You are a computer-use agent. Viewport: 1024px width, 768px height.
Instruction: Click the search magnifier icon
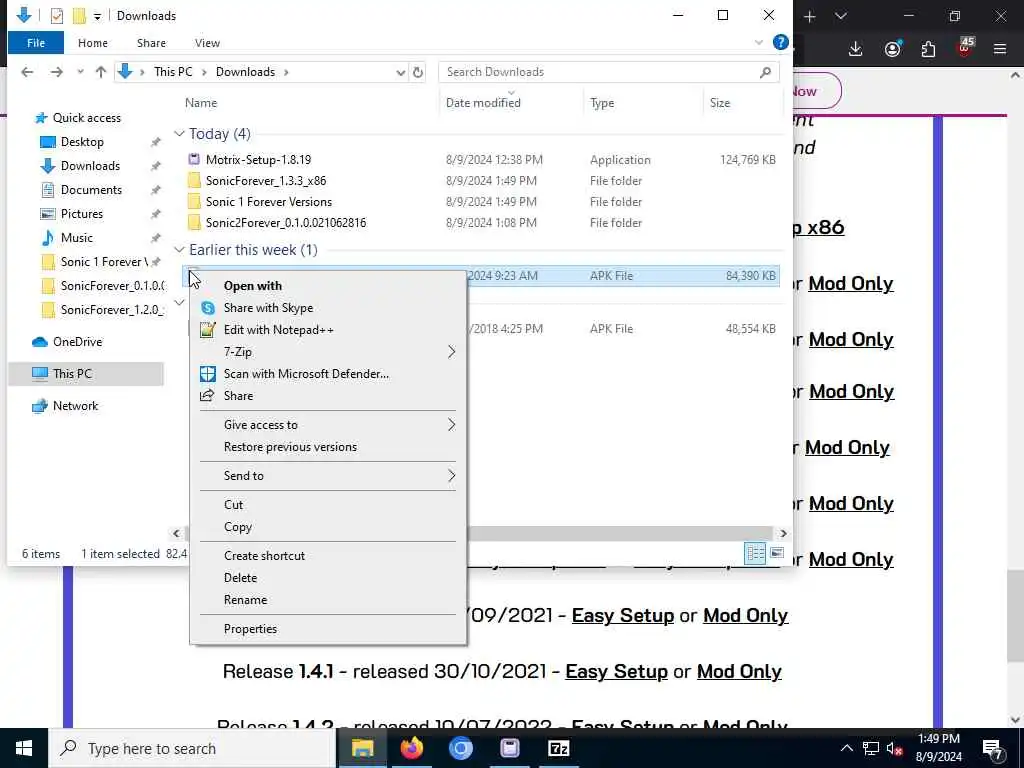click(765, 72)
